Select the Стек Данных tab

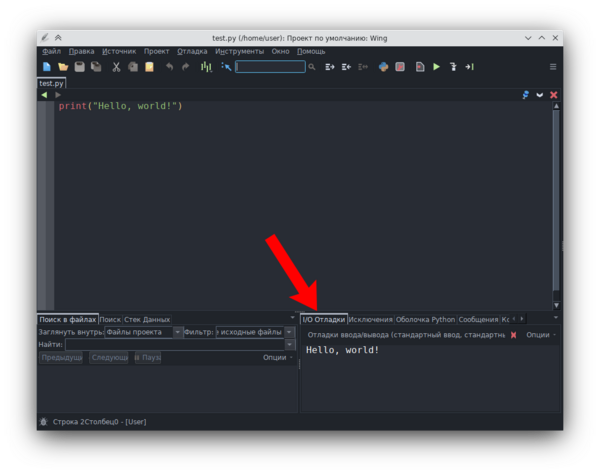pos(147,319)
